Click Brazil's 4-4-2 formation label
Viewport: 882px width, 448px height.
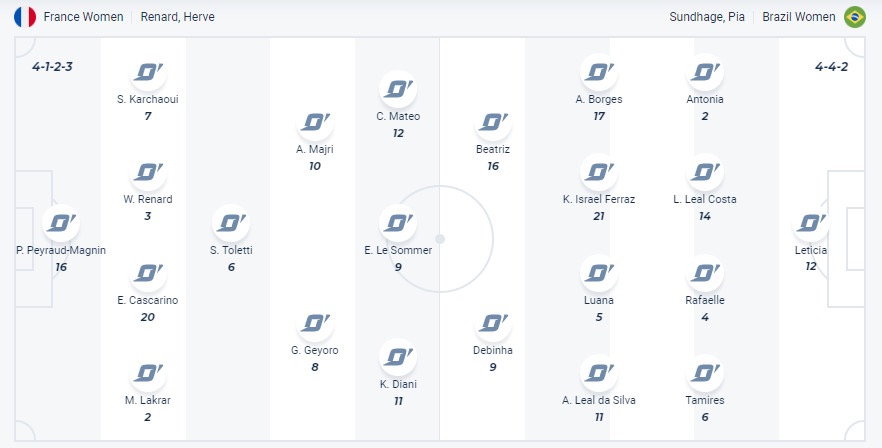click(x=832, y=68)
